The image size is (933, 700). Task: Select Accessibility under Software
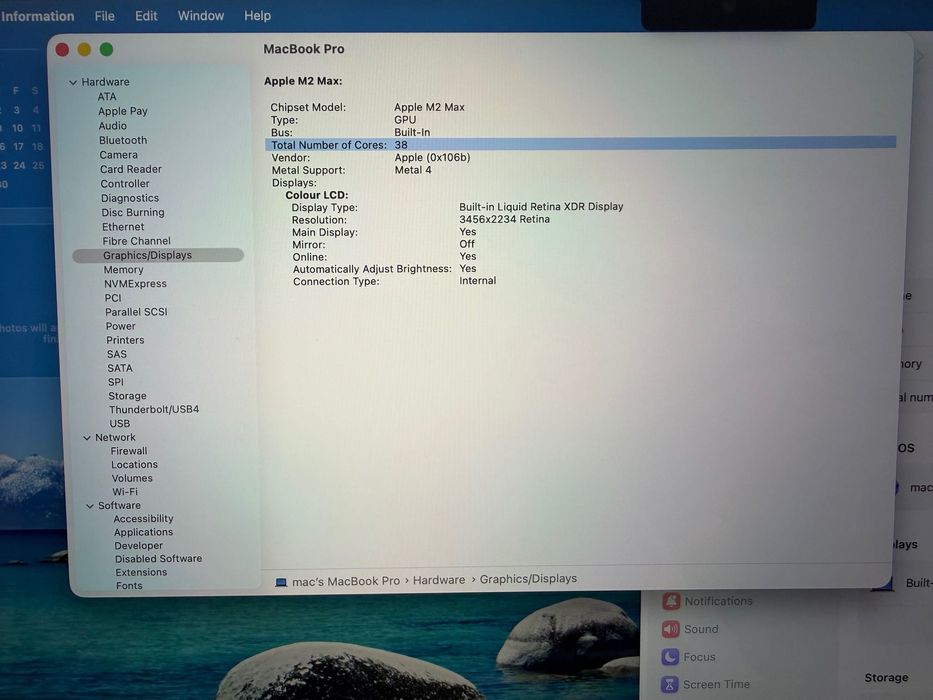143,519
